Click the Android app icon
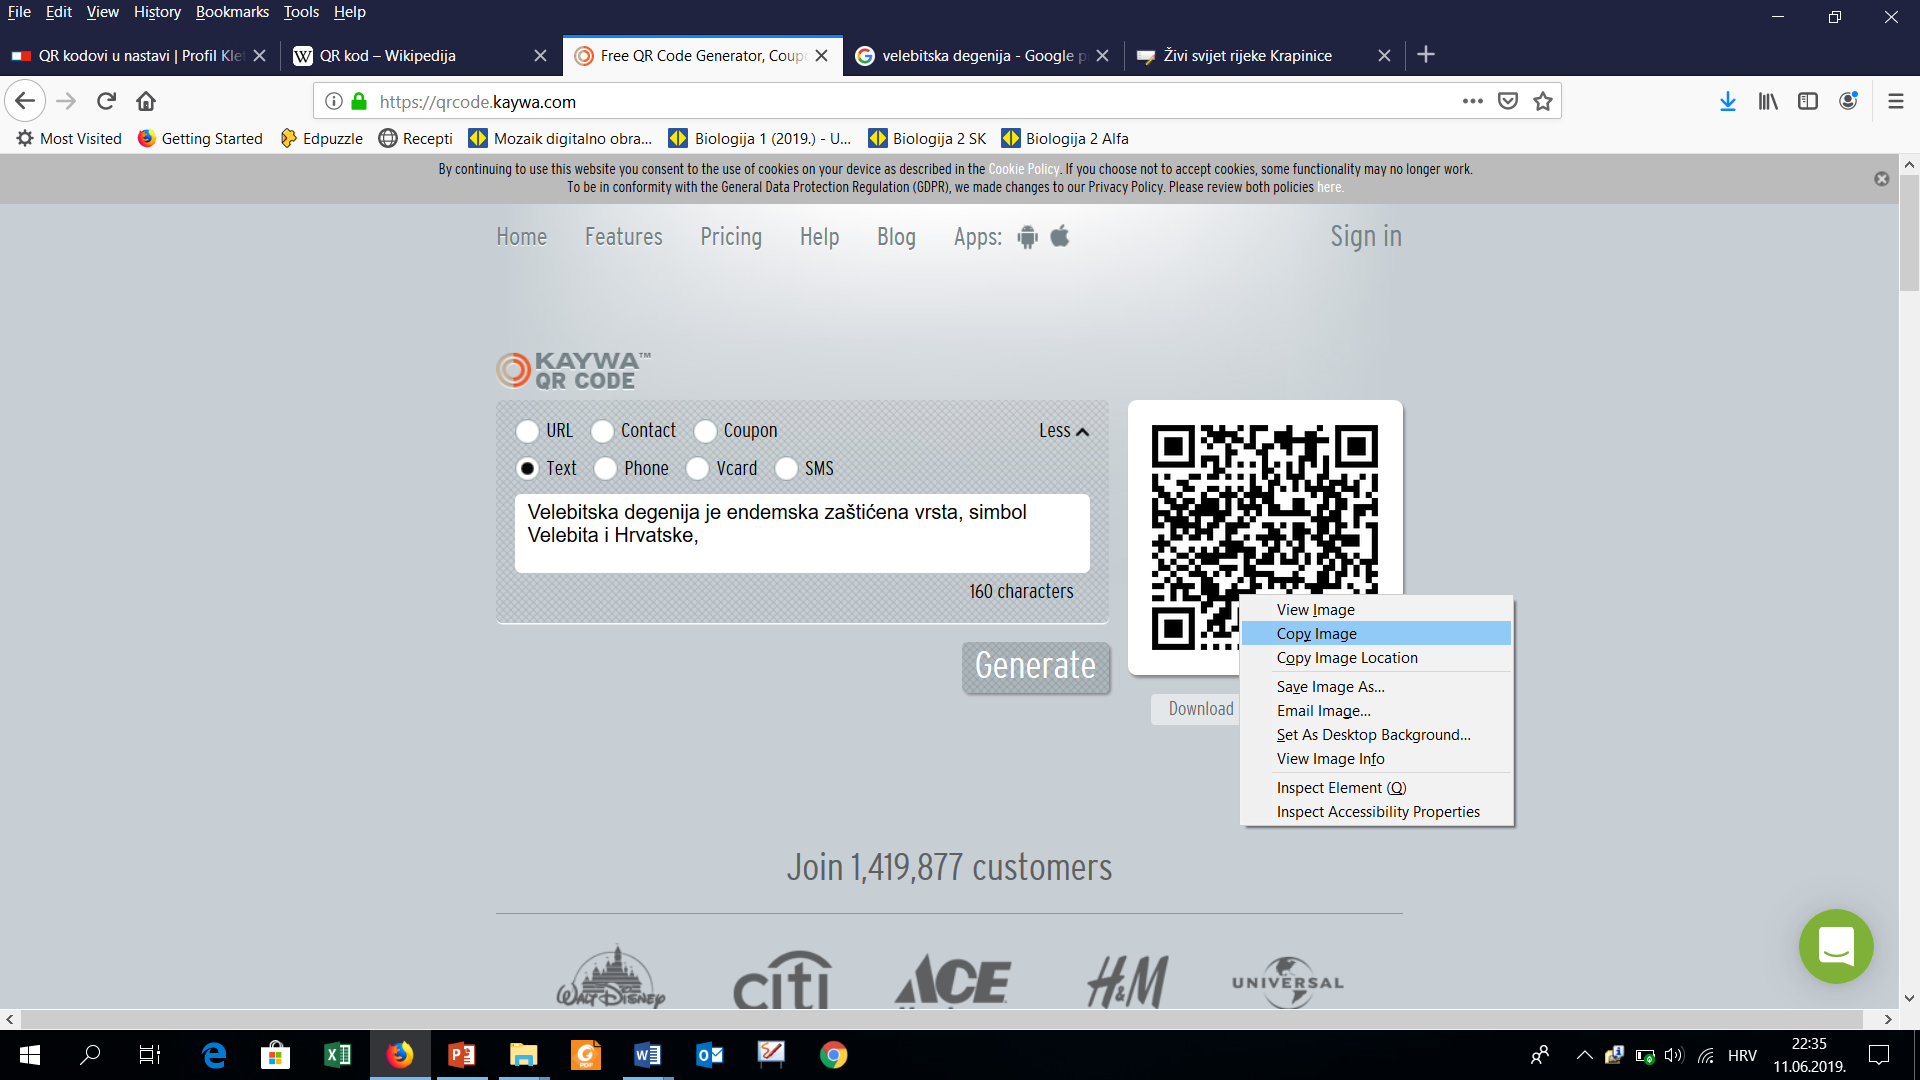The height and width of the screenshot is (1080, 1920). [x=1027, y=237]
